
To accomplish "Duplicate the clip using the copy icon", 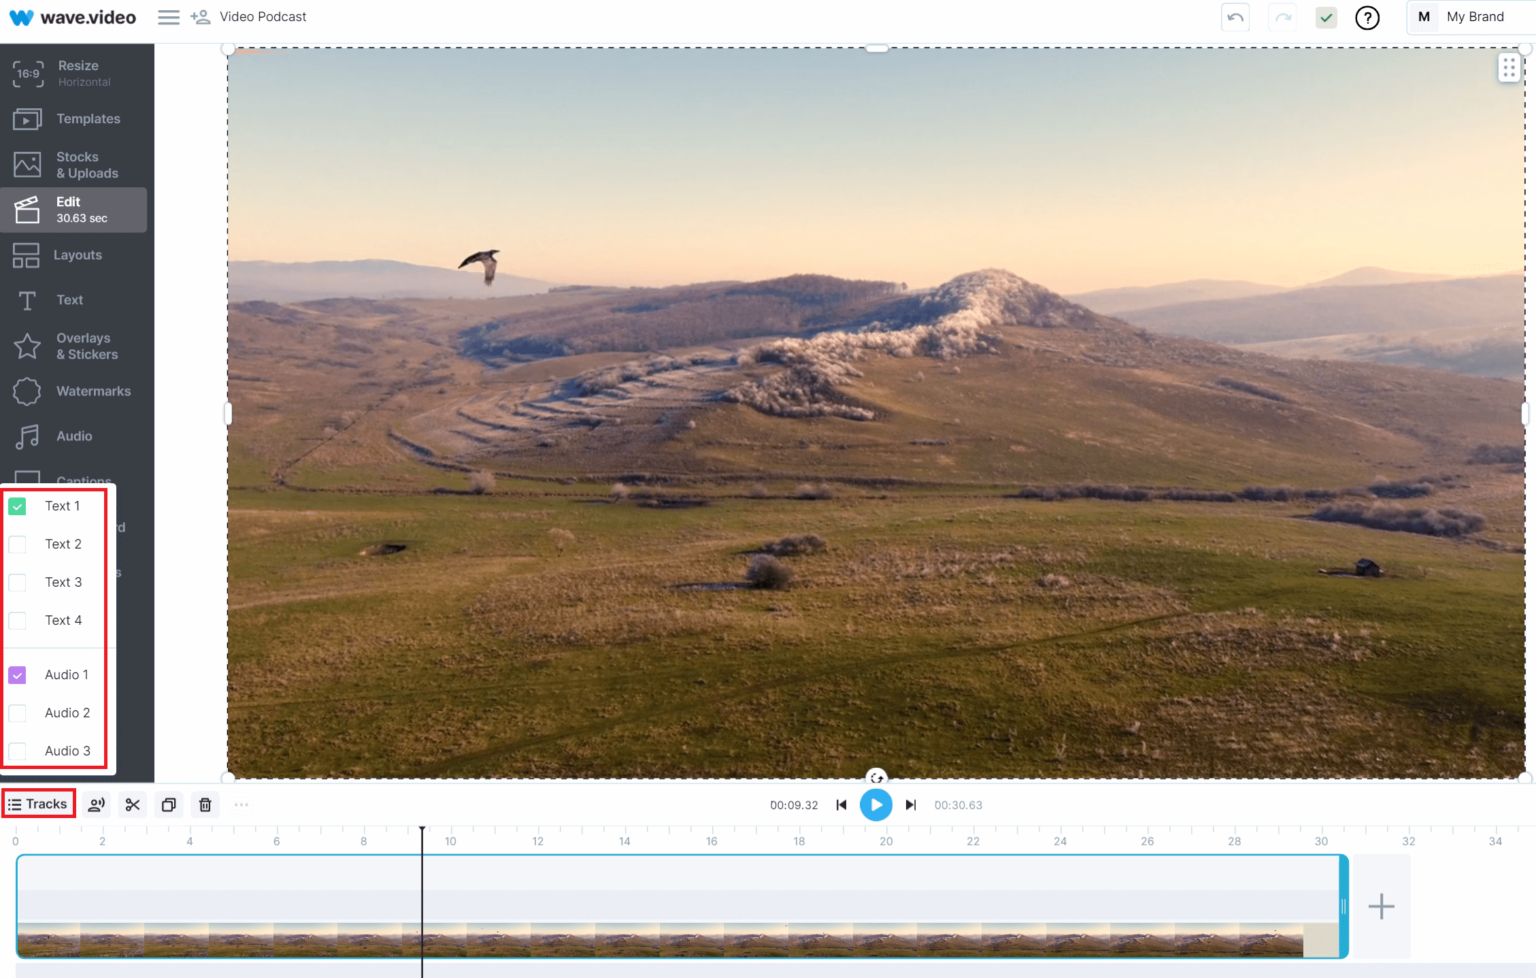I will (x=168, y=804).
